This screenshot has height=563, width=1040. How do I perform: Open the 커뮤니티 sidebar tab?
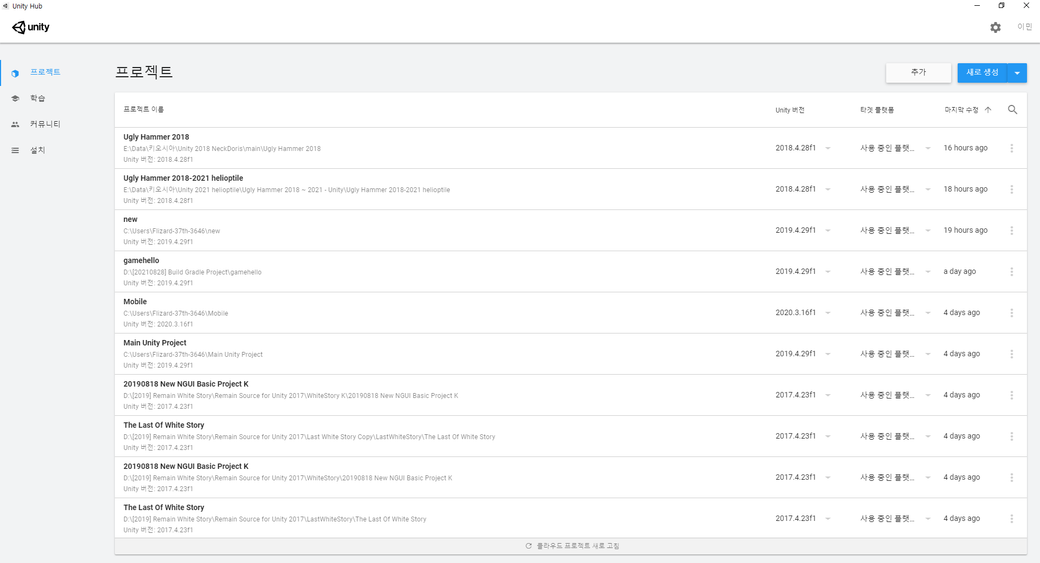(45, 124)
